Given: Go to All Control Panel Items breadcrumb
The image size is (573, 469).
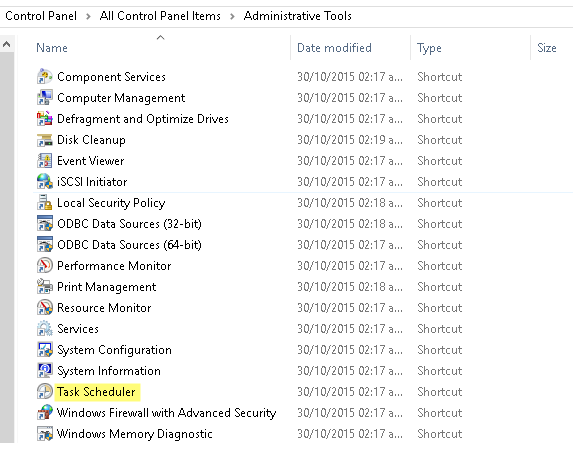Looking at the screenshot, I should coord(160,16).
